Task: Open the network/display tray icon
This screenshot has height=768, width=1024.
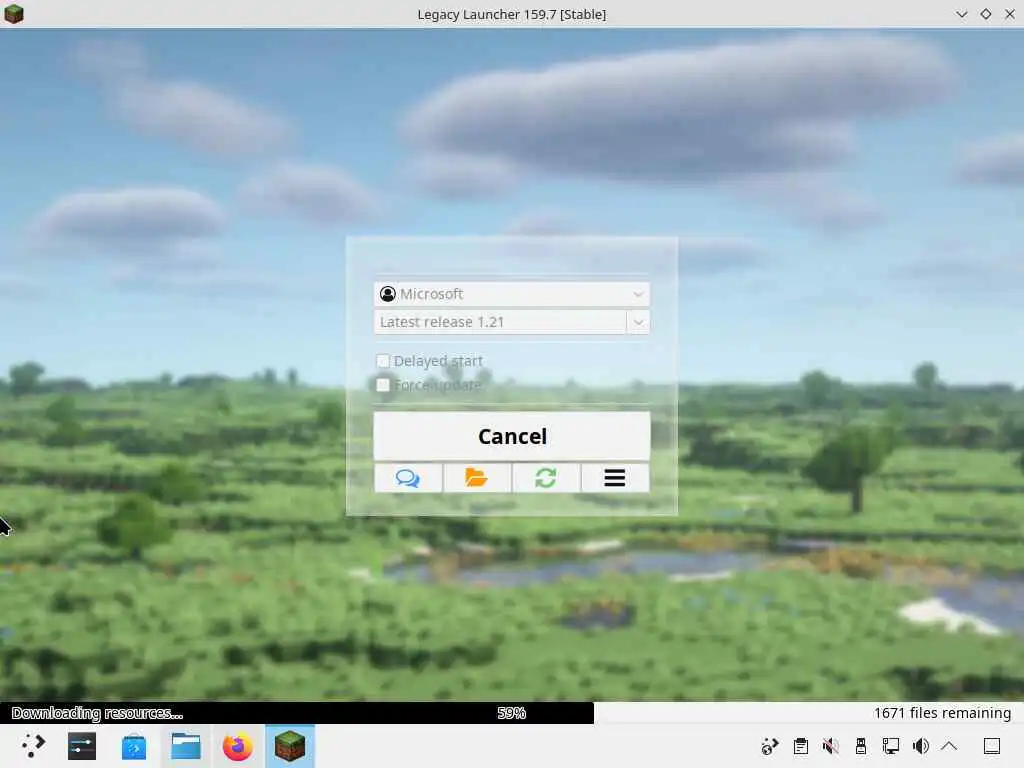Action: coord(891,746)
